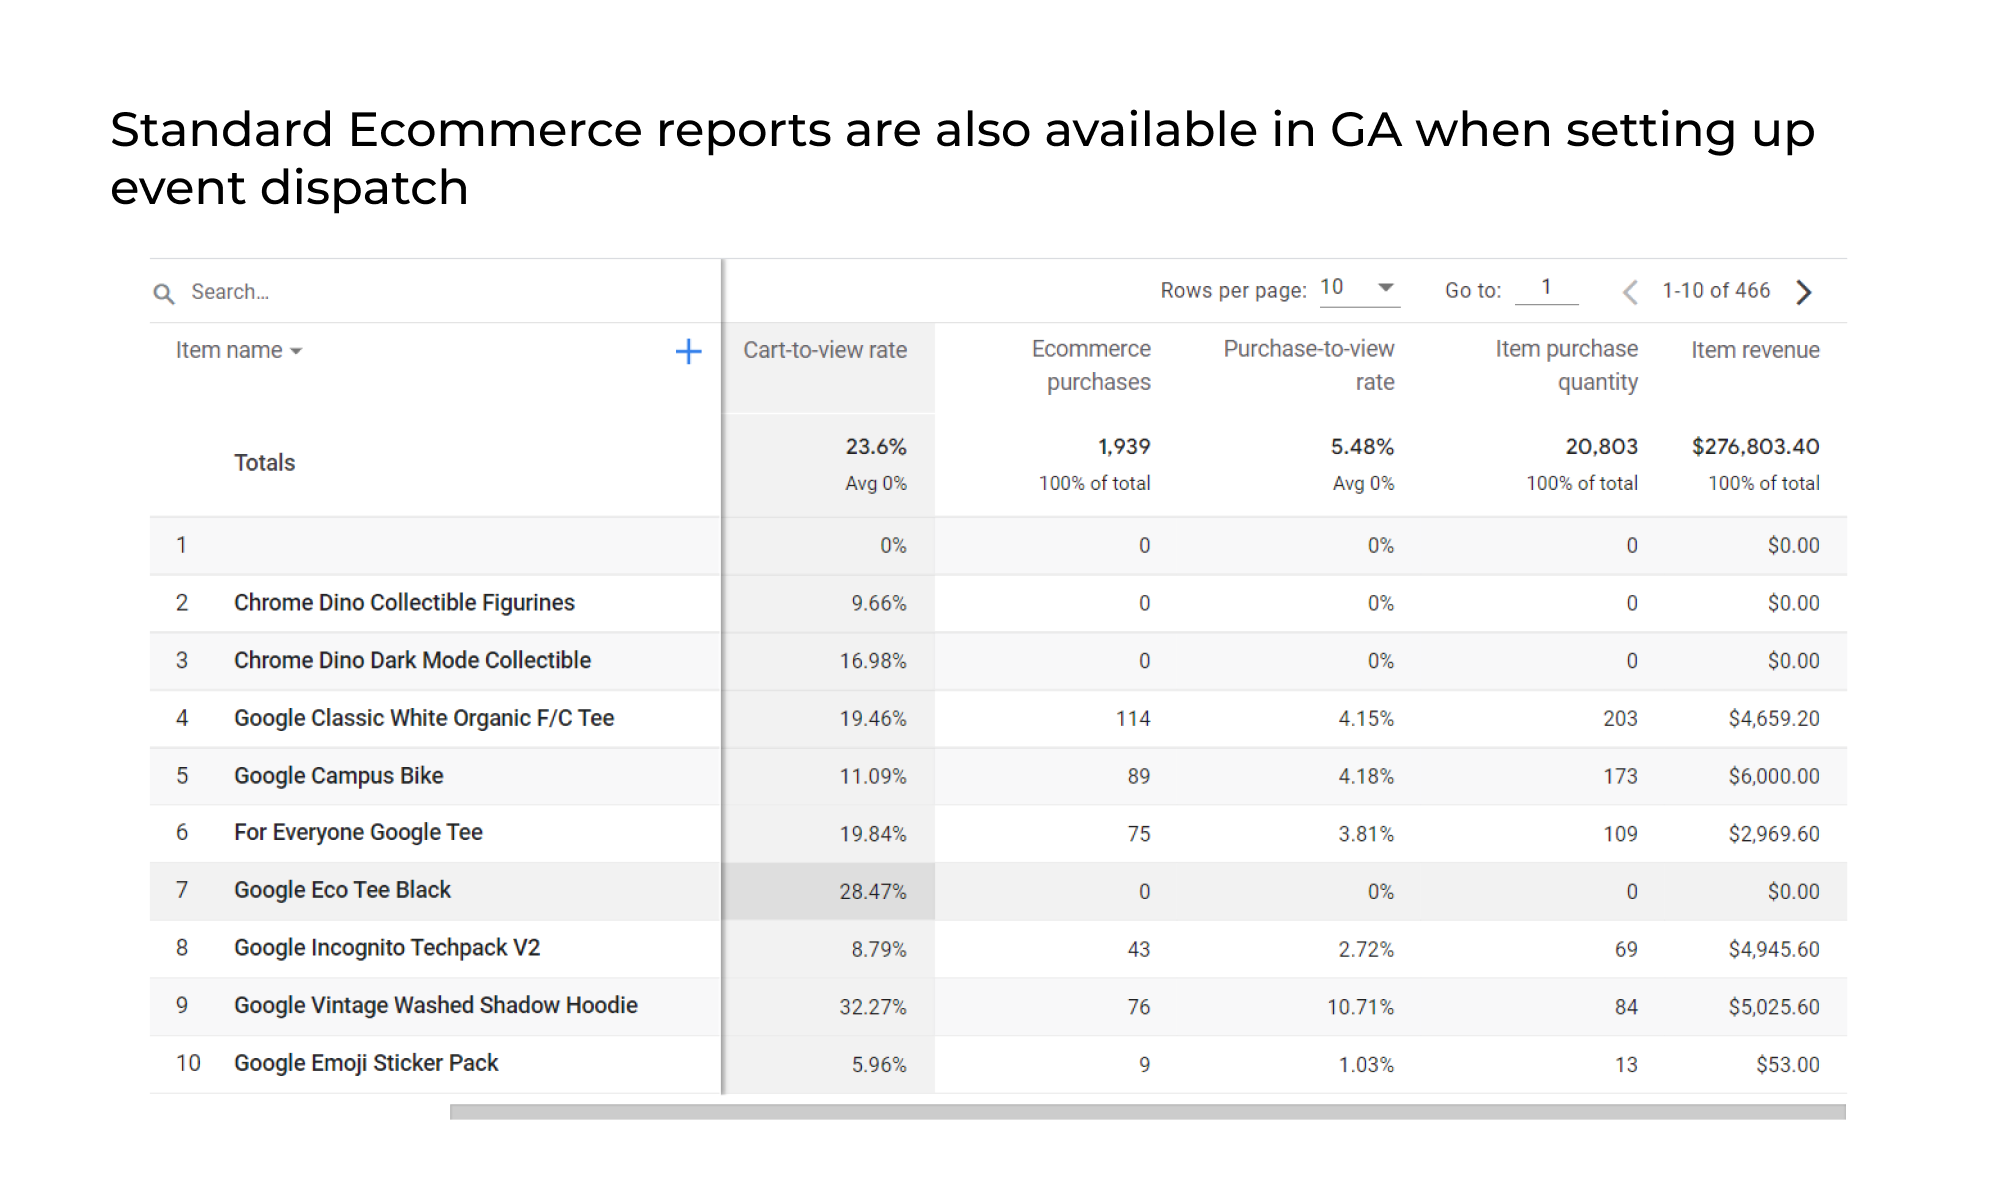Viewport: 2000px width, 1200px height.
Task: Click the 1-10 of 466 pagination text
Action: point(1716,291)
